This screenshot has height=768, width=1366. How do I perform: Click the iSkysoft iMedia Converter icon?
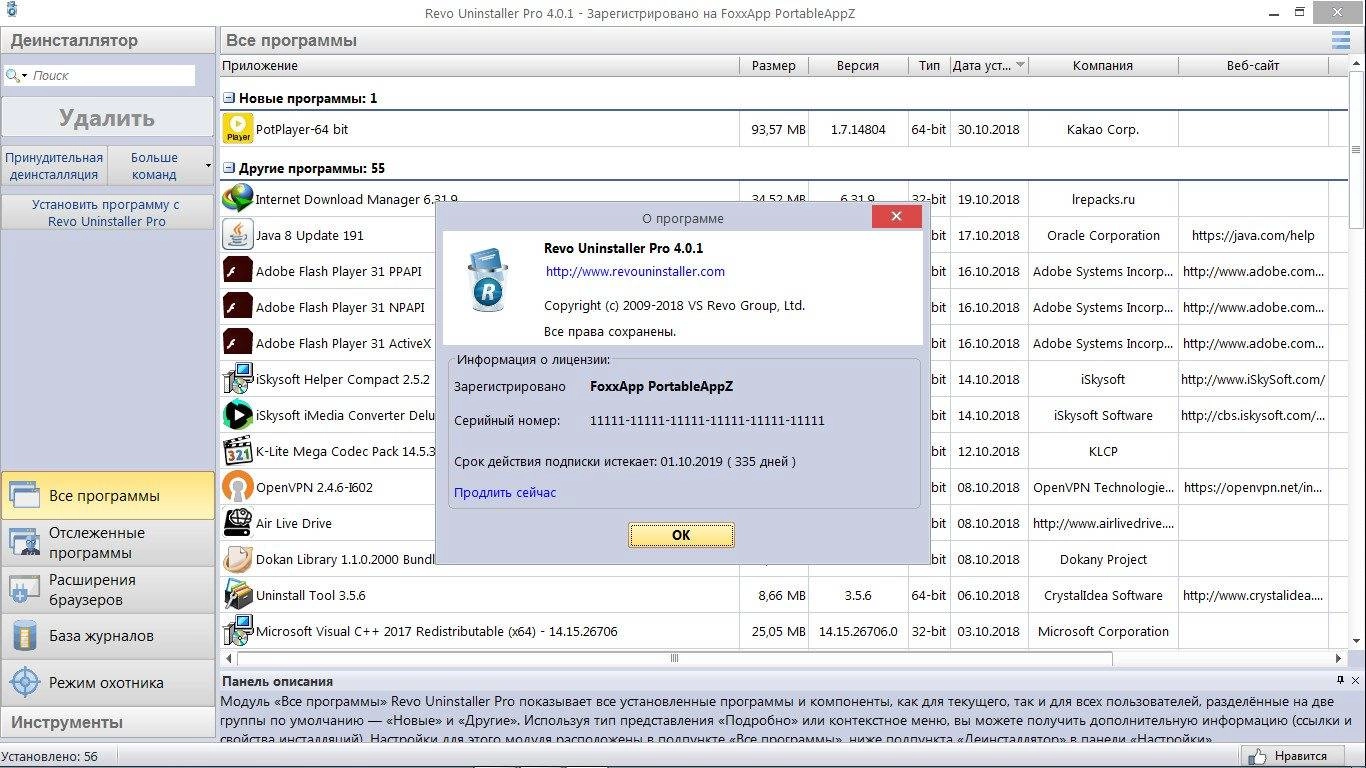coord(238,415)
